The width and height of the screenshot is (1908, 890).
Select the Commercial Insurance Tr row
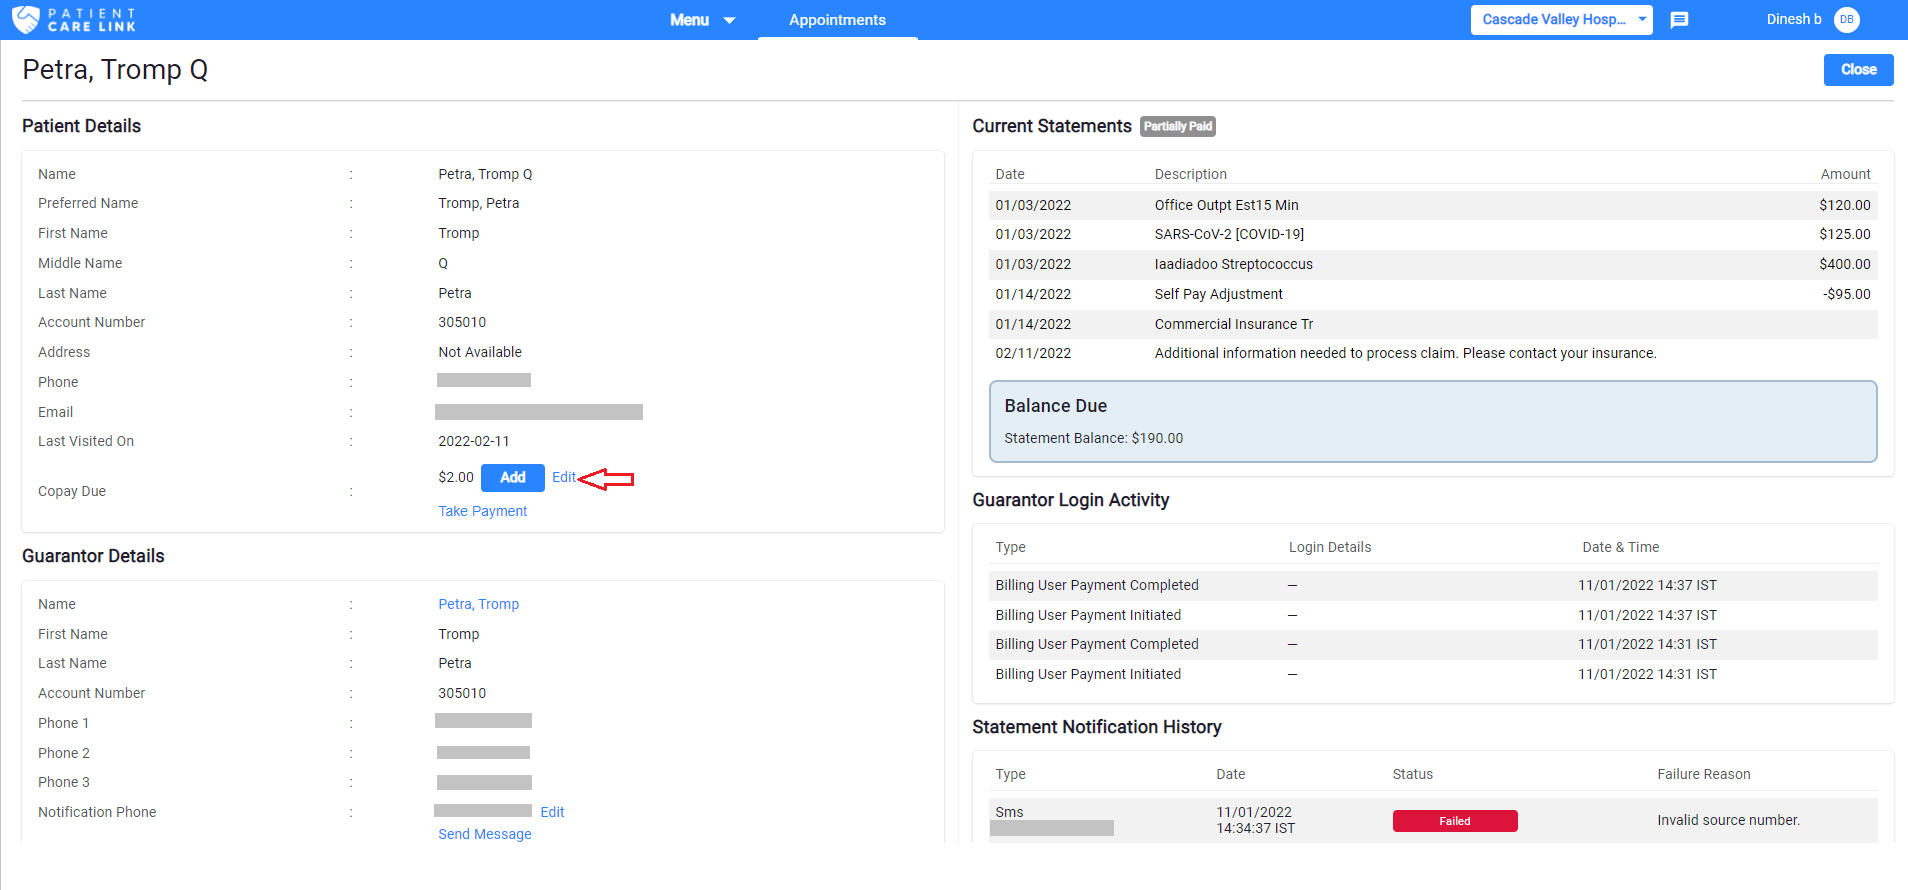coord(1432,324)
